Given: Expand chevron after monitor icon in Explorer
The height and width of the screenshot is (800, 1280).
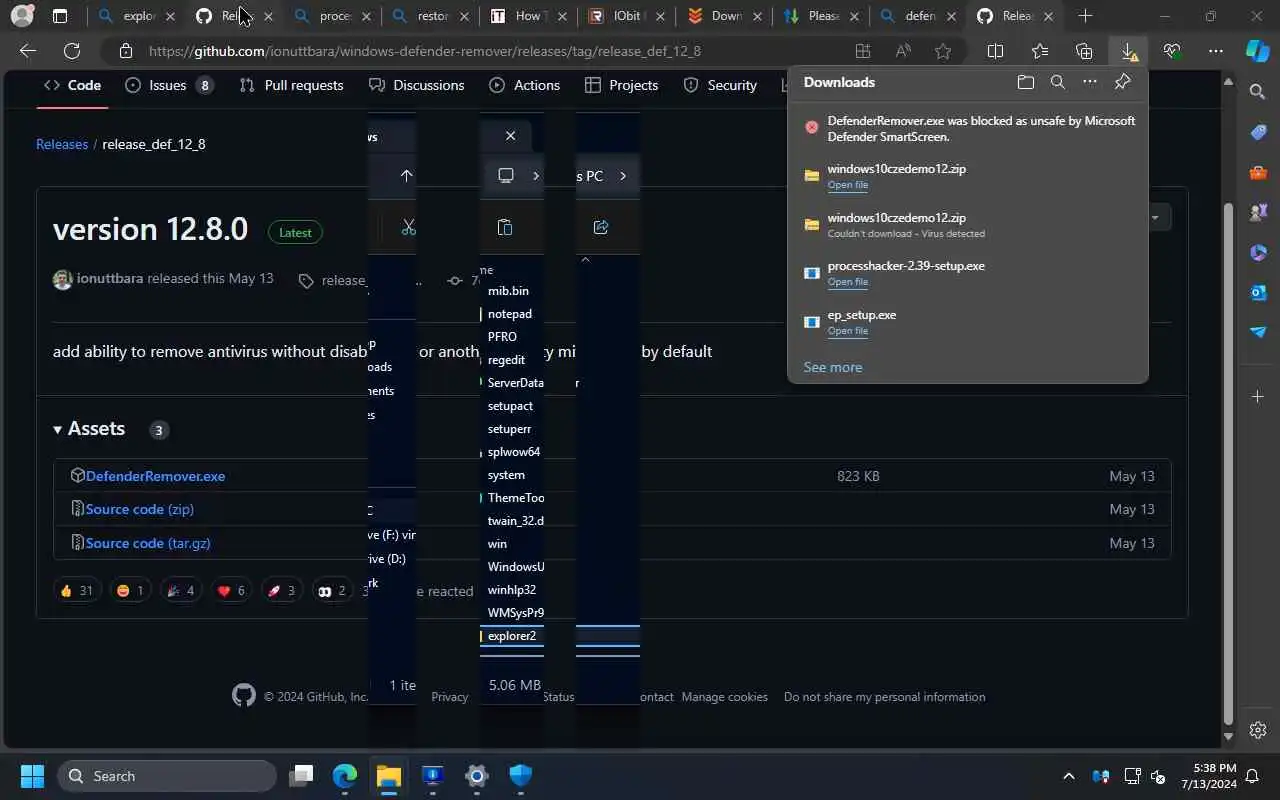Looking at the screenshot, I should coord(536,176).
